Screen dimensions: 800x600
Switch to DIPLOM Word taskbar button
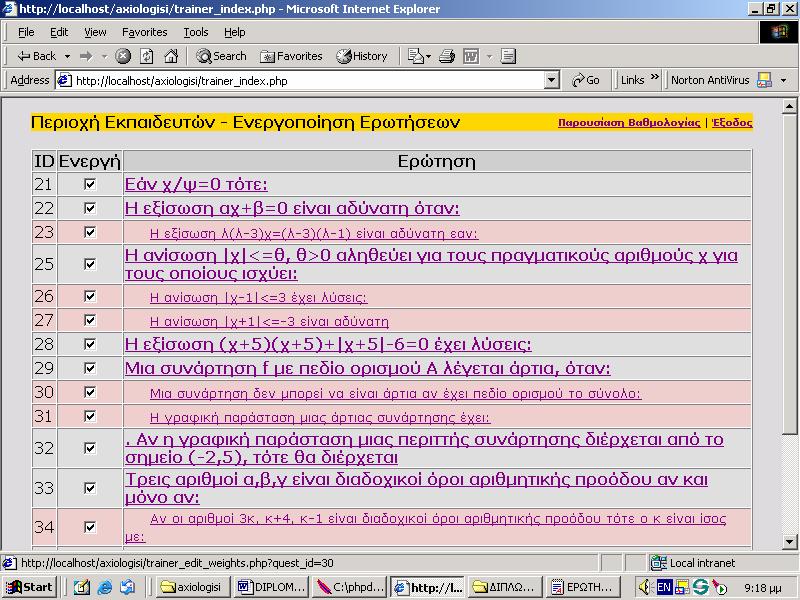(x=272, y=587)
